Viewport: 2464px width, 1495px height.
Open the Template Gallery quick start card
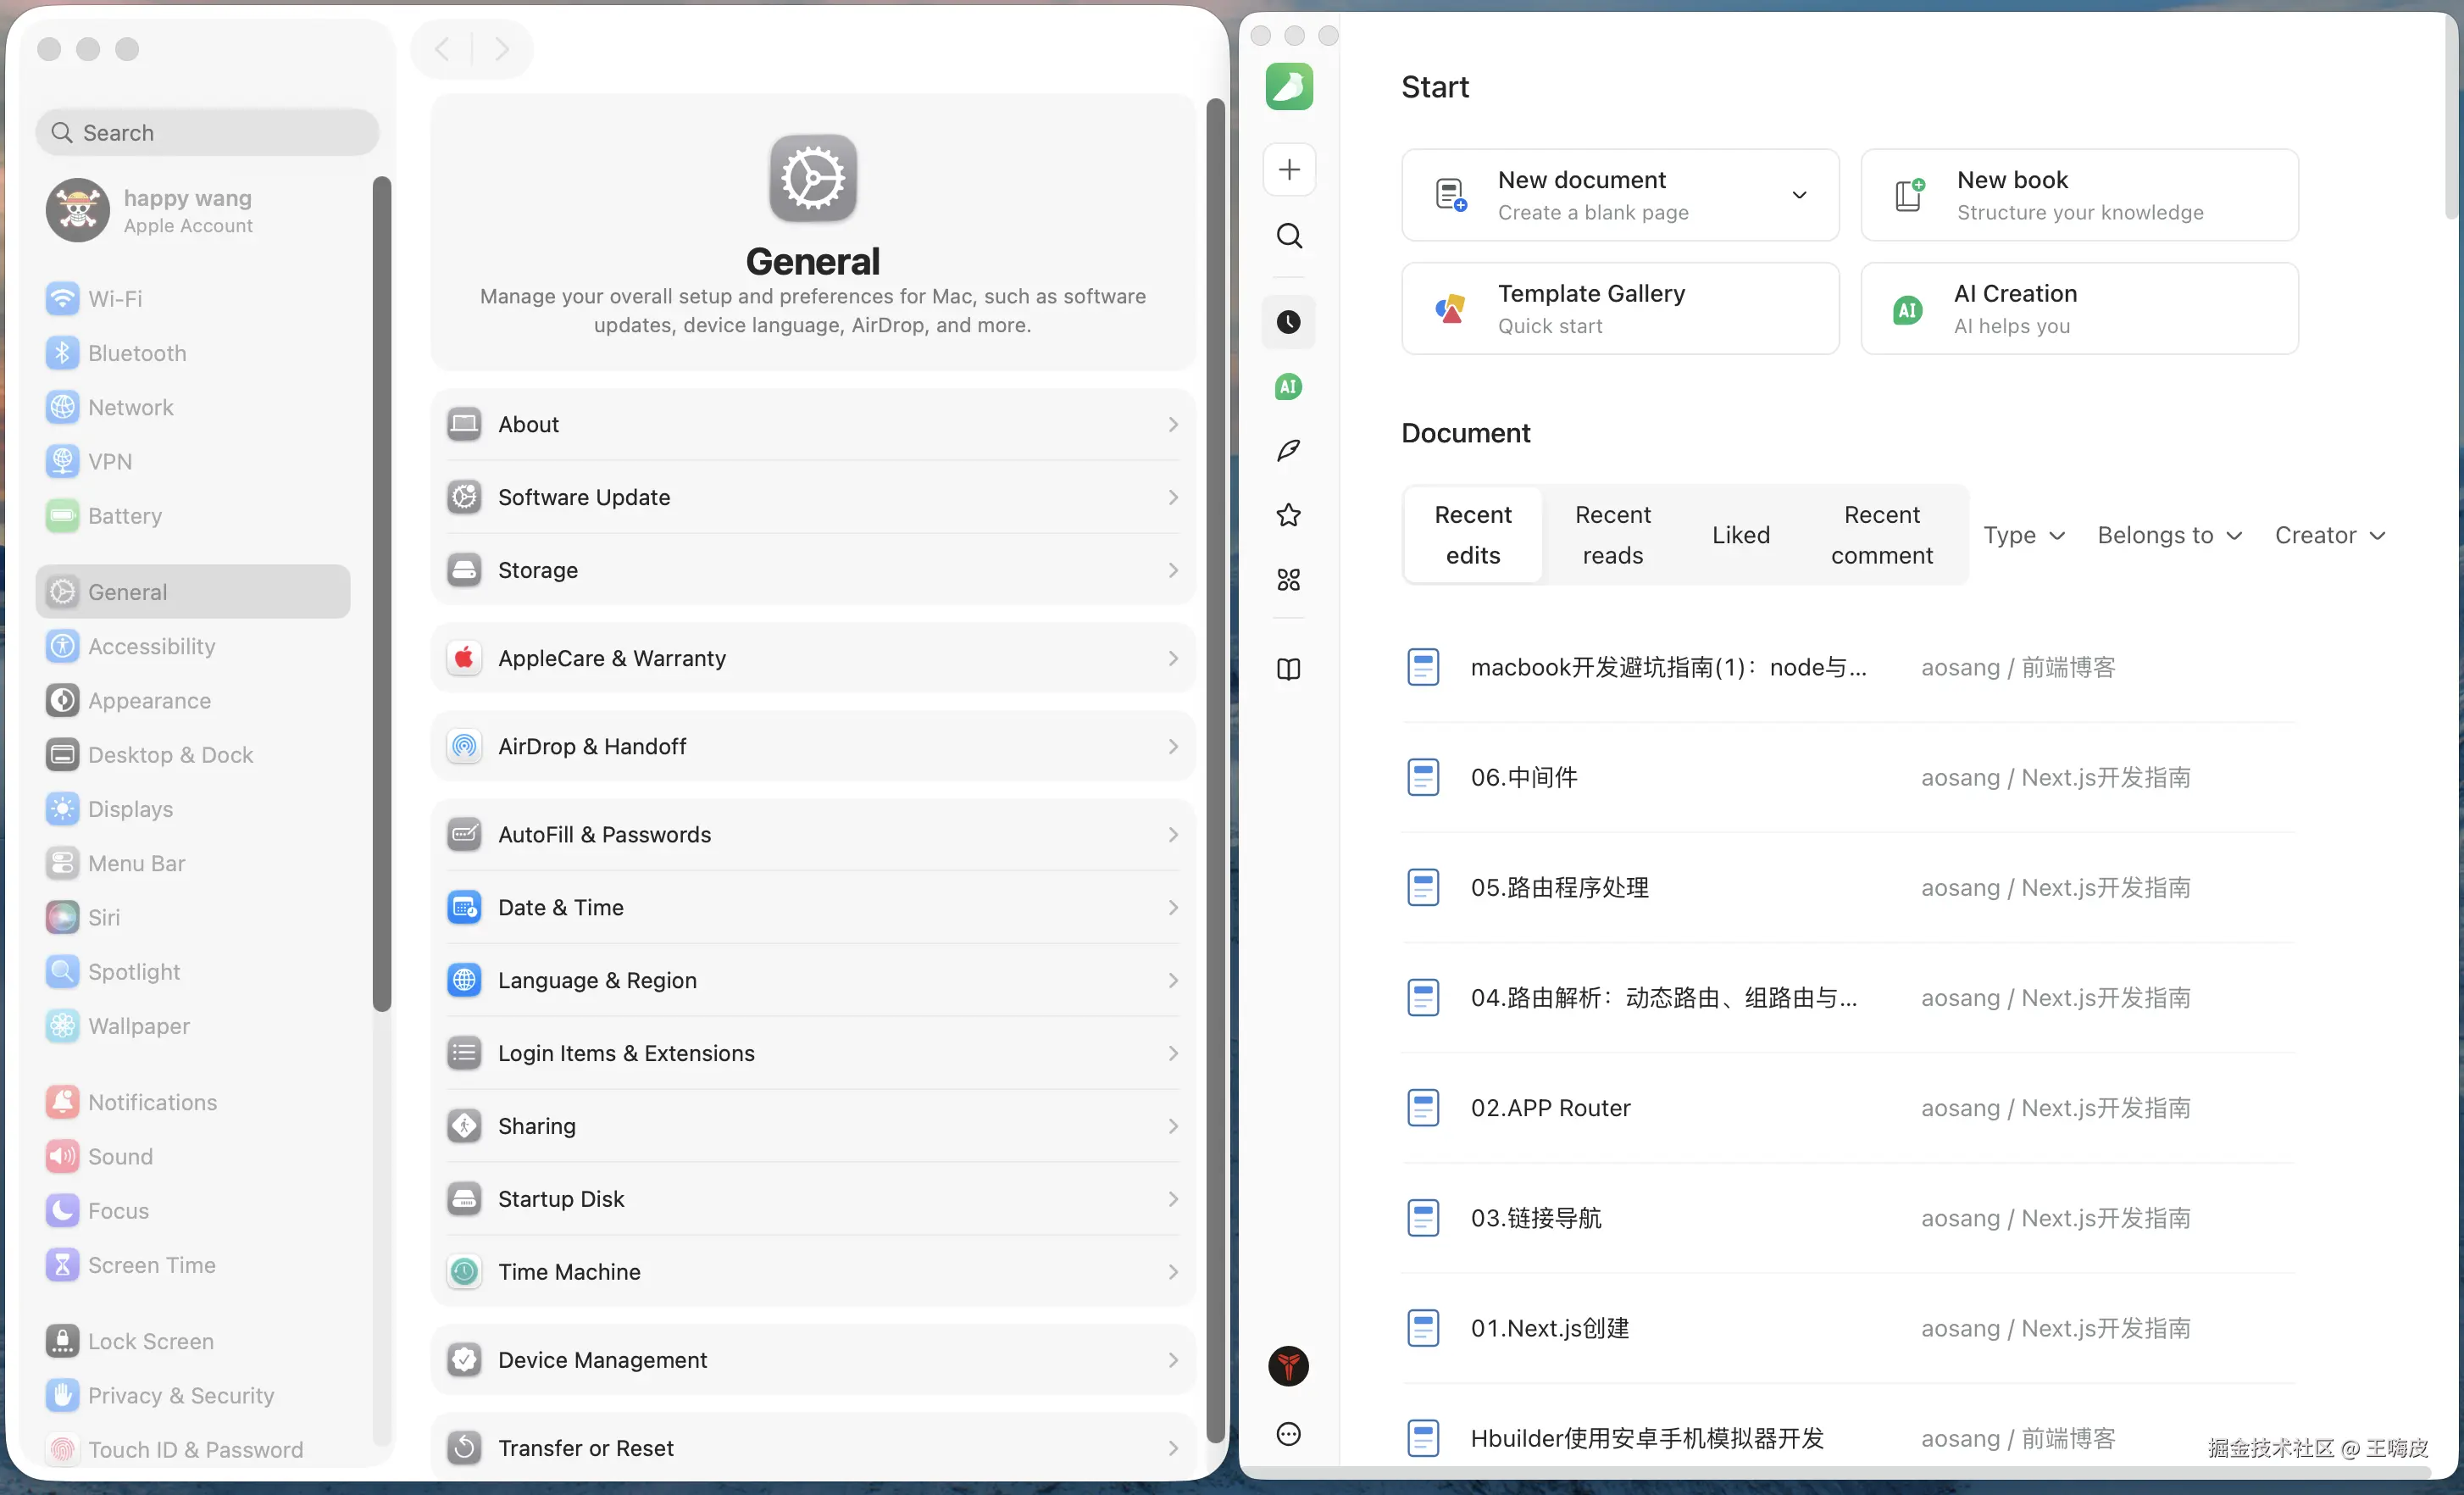[1619, 308]
